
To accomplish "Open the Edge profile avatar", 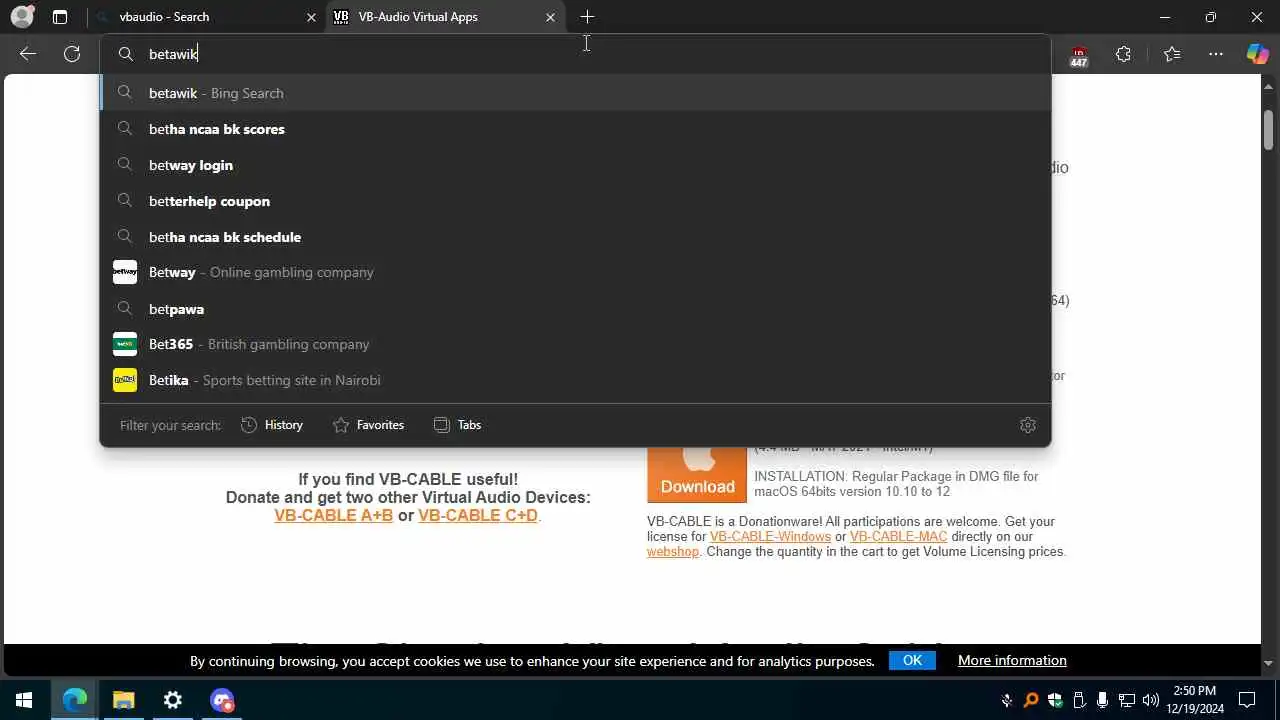I will 22,17.
